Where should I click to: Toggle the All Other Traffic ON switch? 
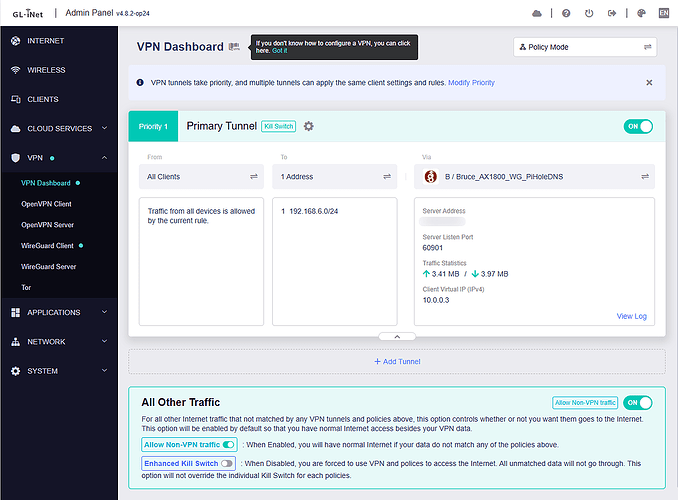[x=638, y=403]
